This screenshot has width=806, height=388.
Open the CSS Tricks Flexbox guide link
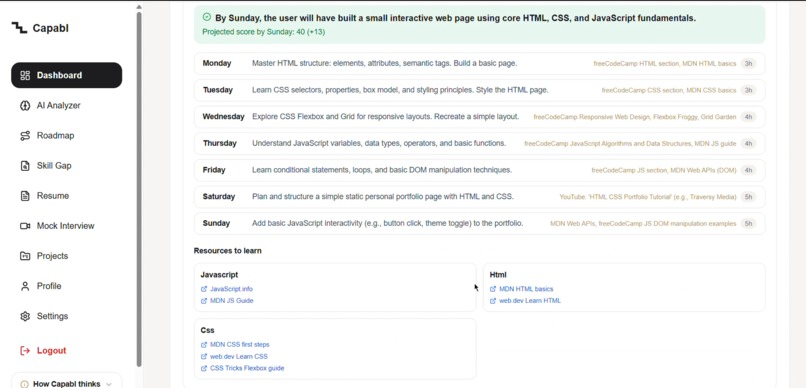point(247,368)
